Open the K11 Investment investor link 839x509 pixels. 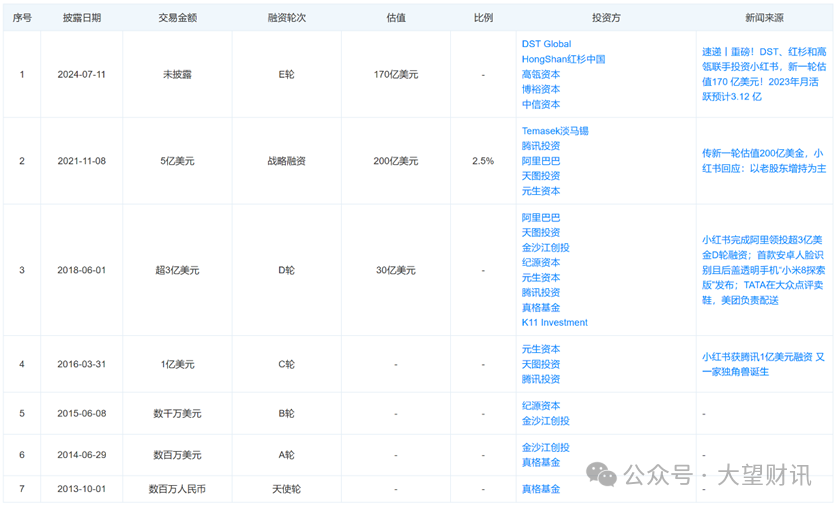[554, 322]
